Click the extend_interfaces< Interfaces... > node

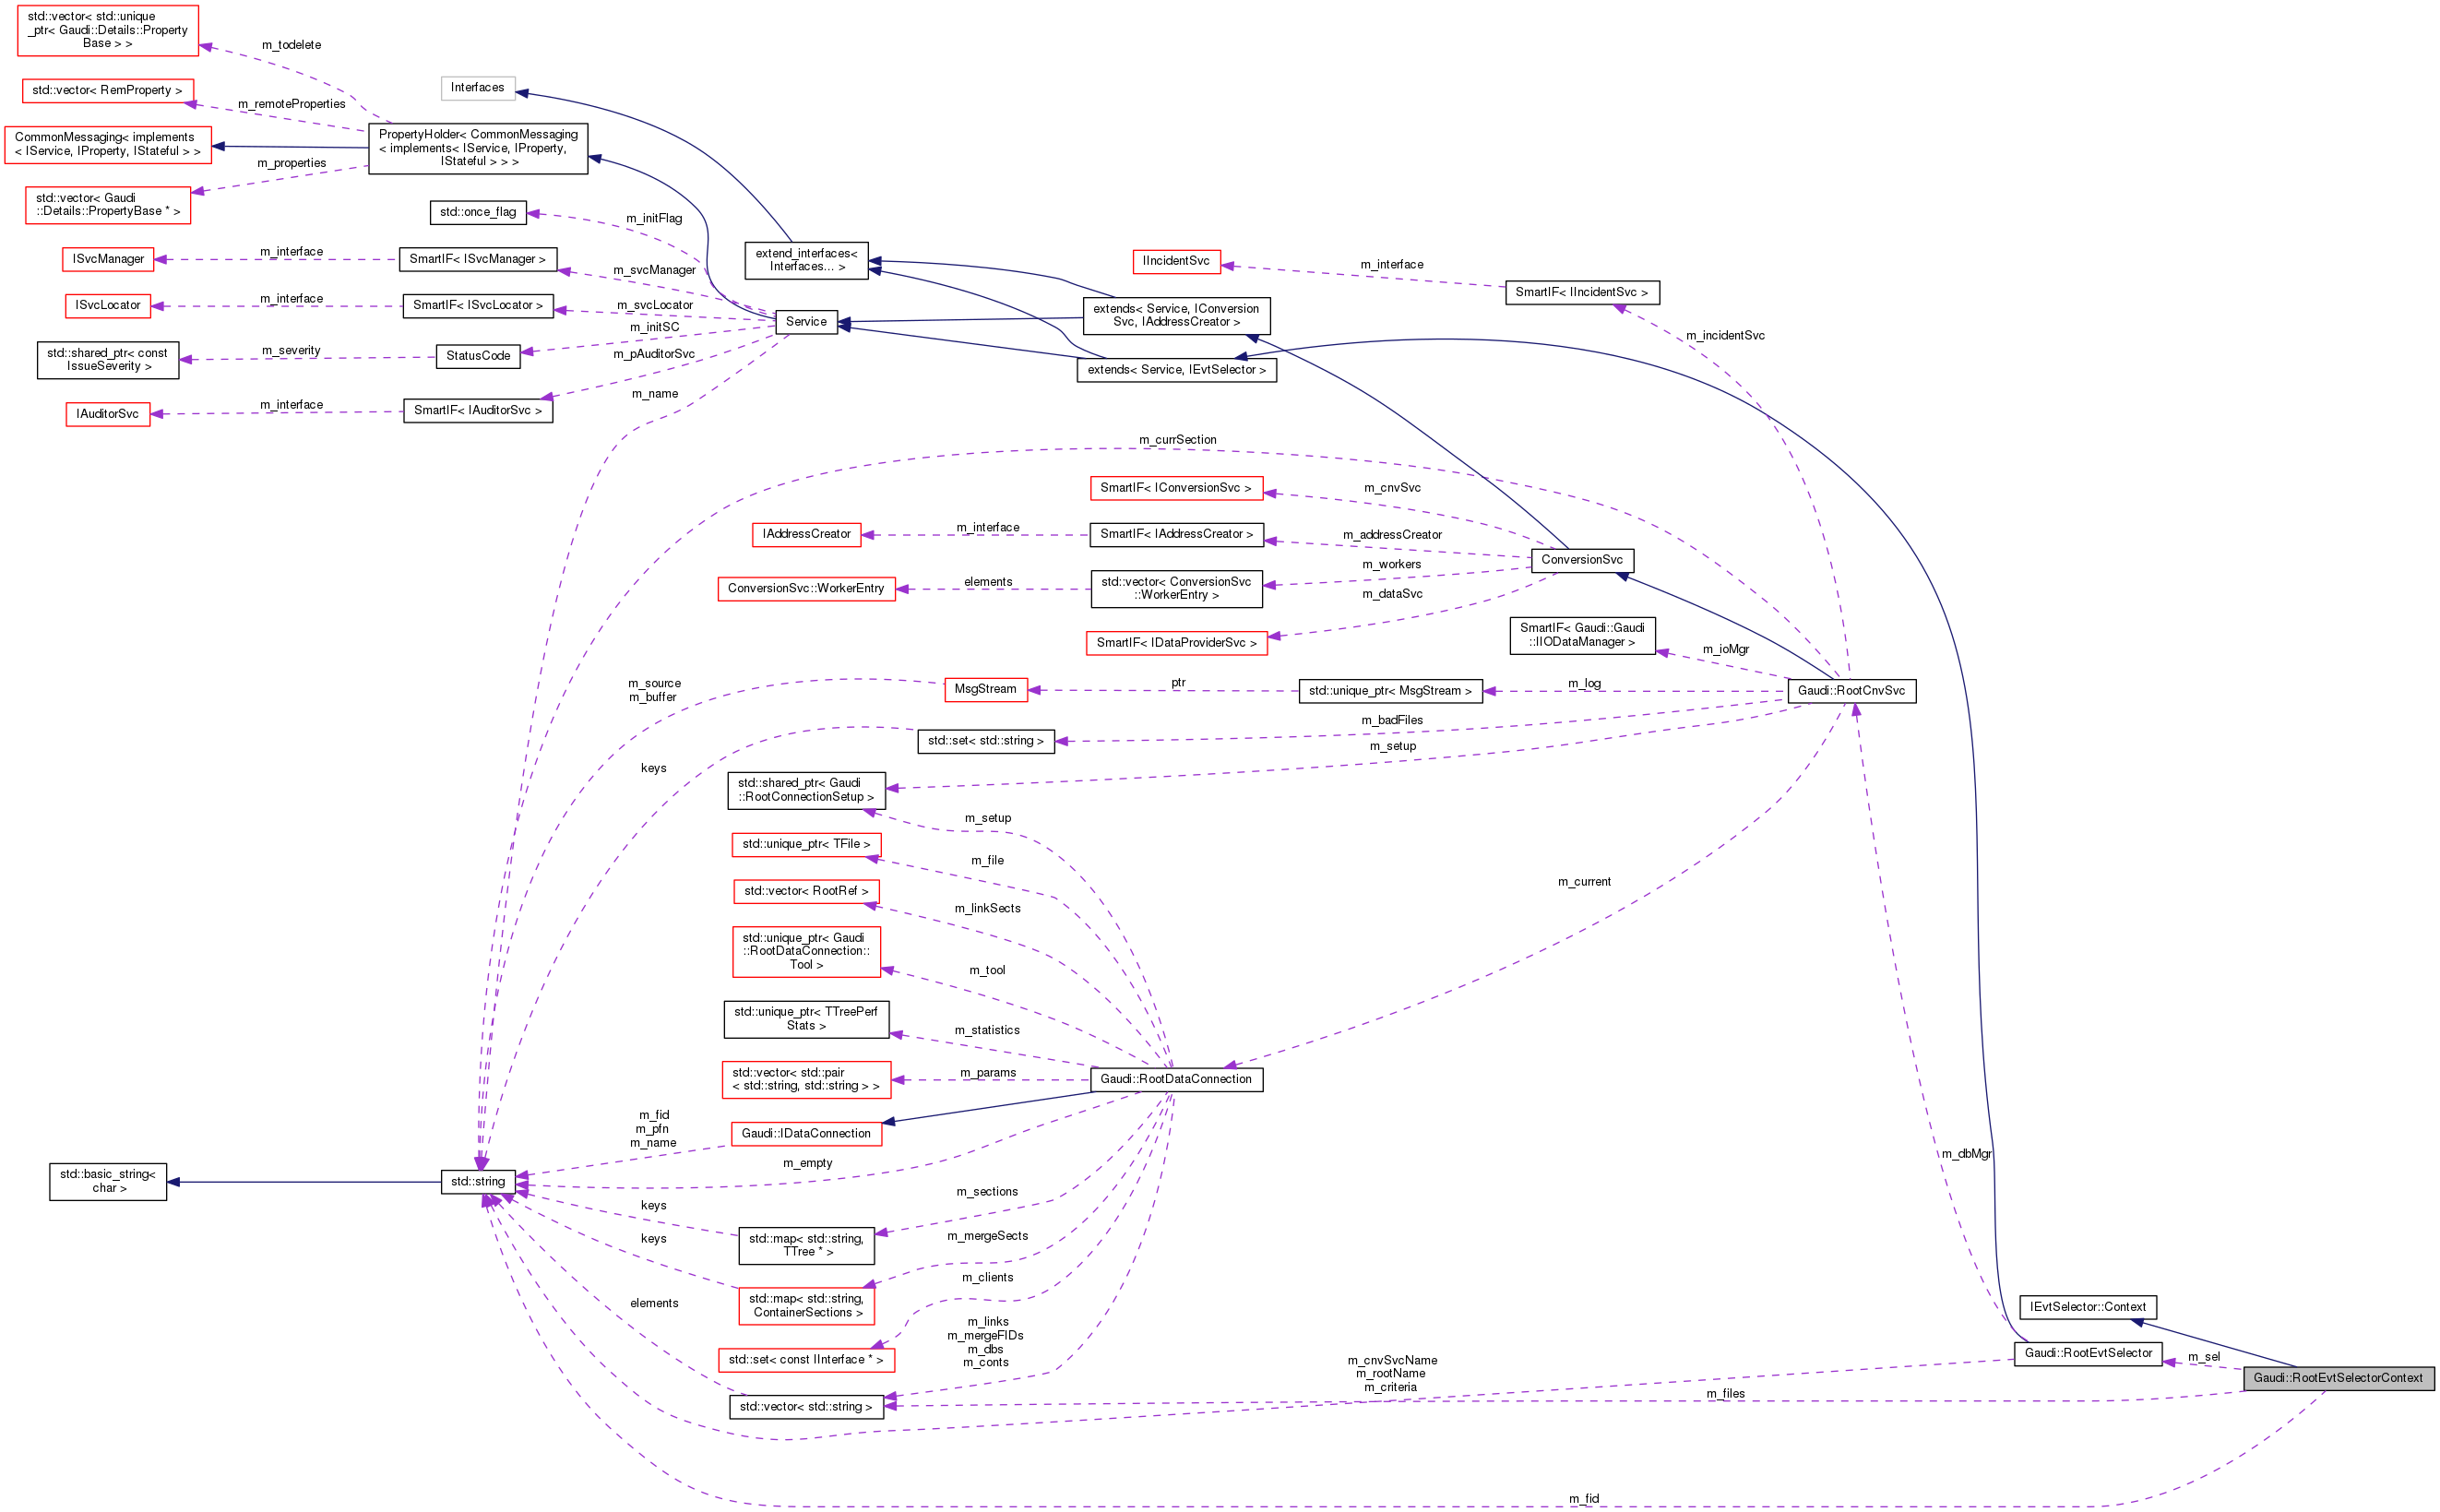pyautogui.click(x=807, y=260)
